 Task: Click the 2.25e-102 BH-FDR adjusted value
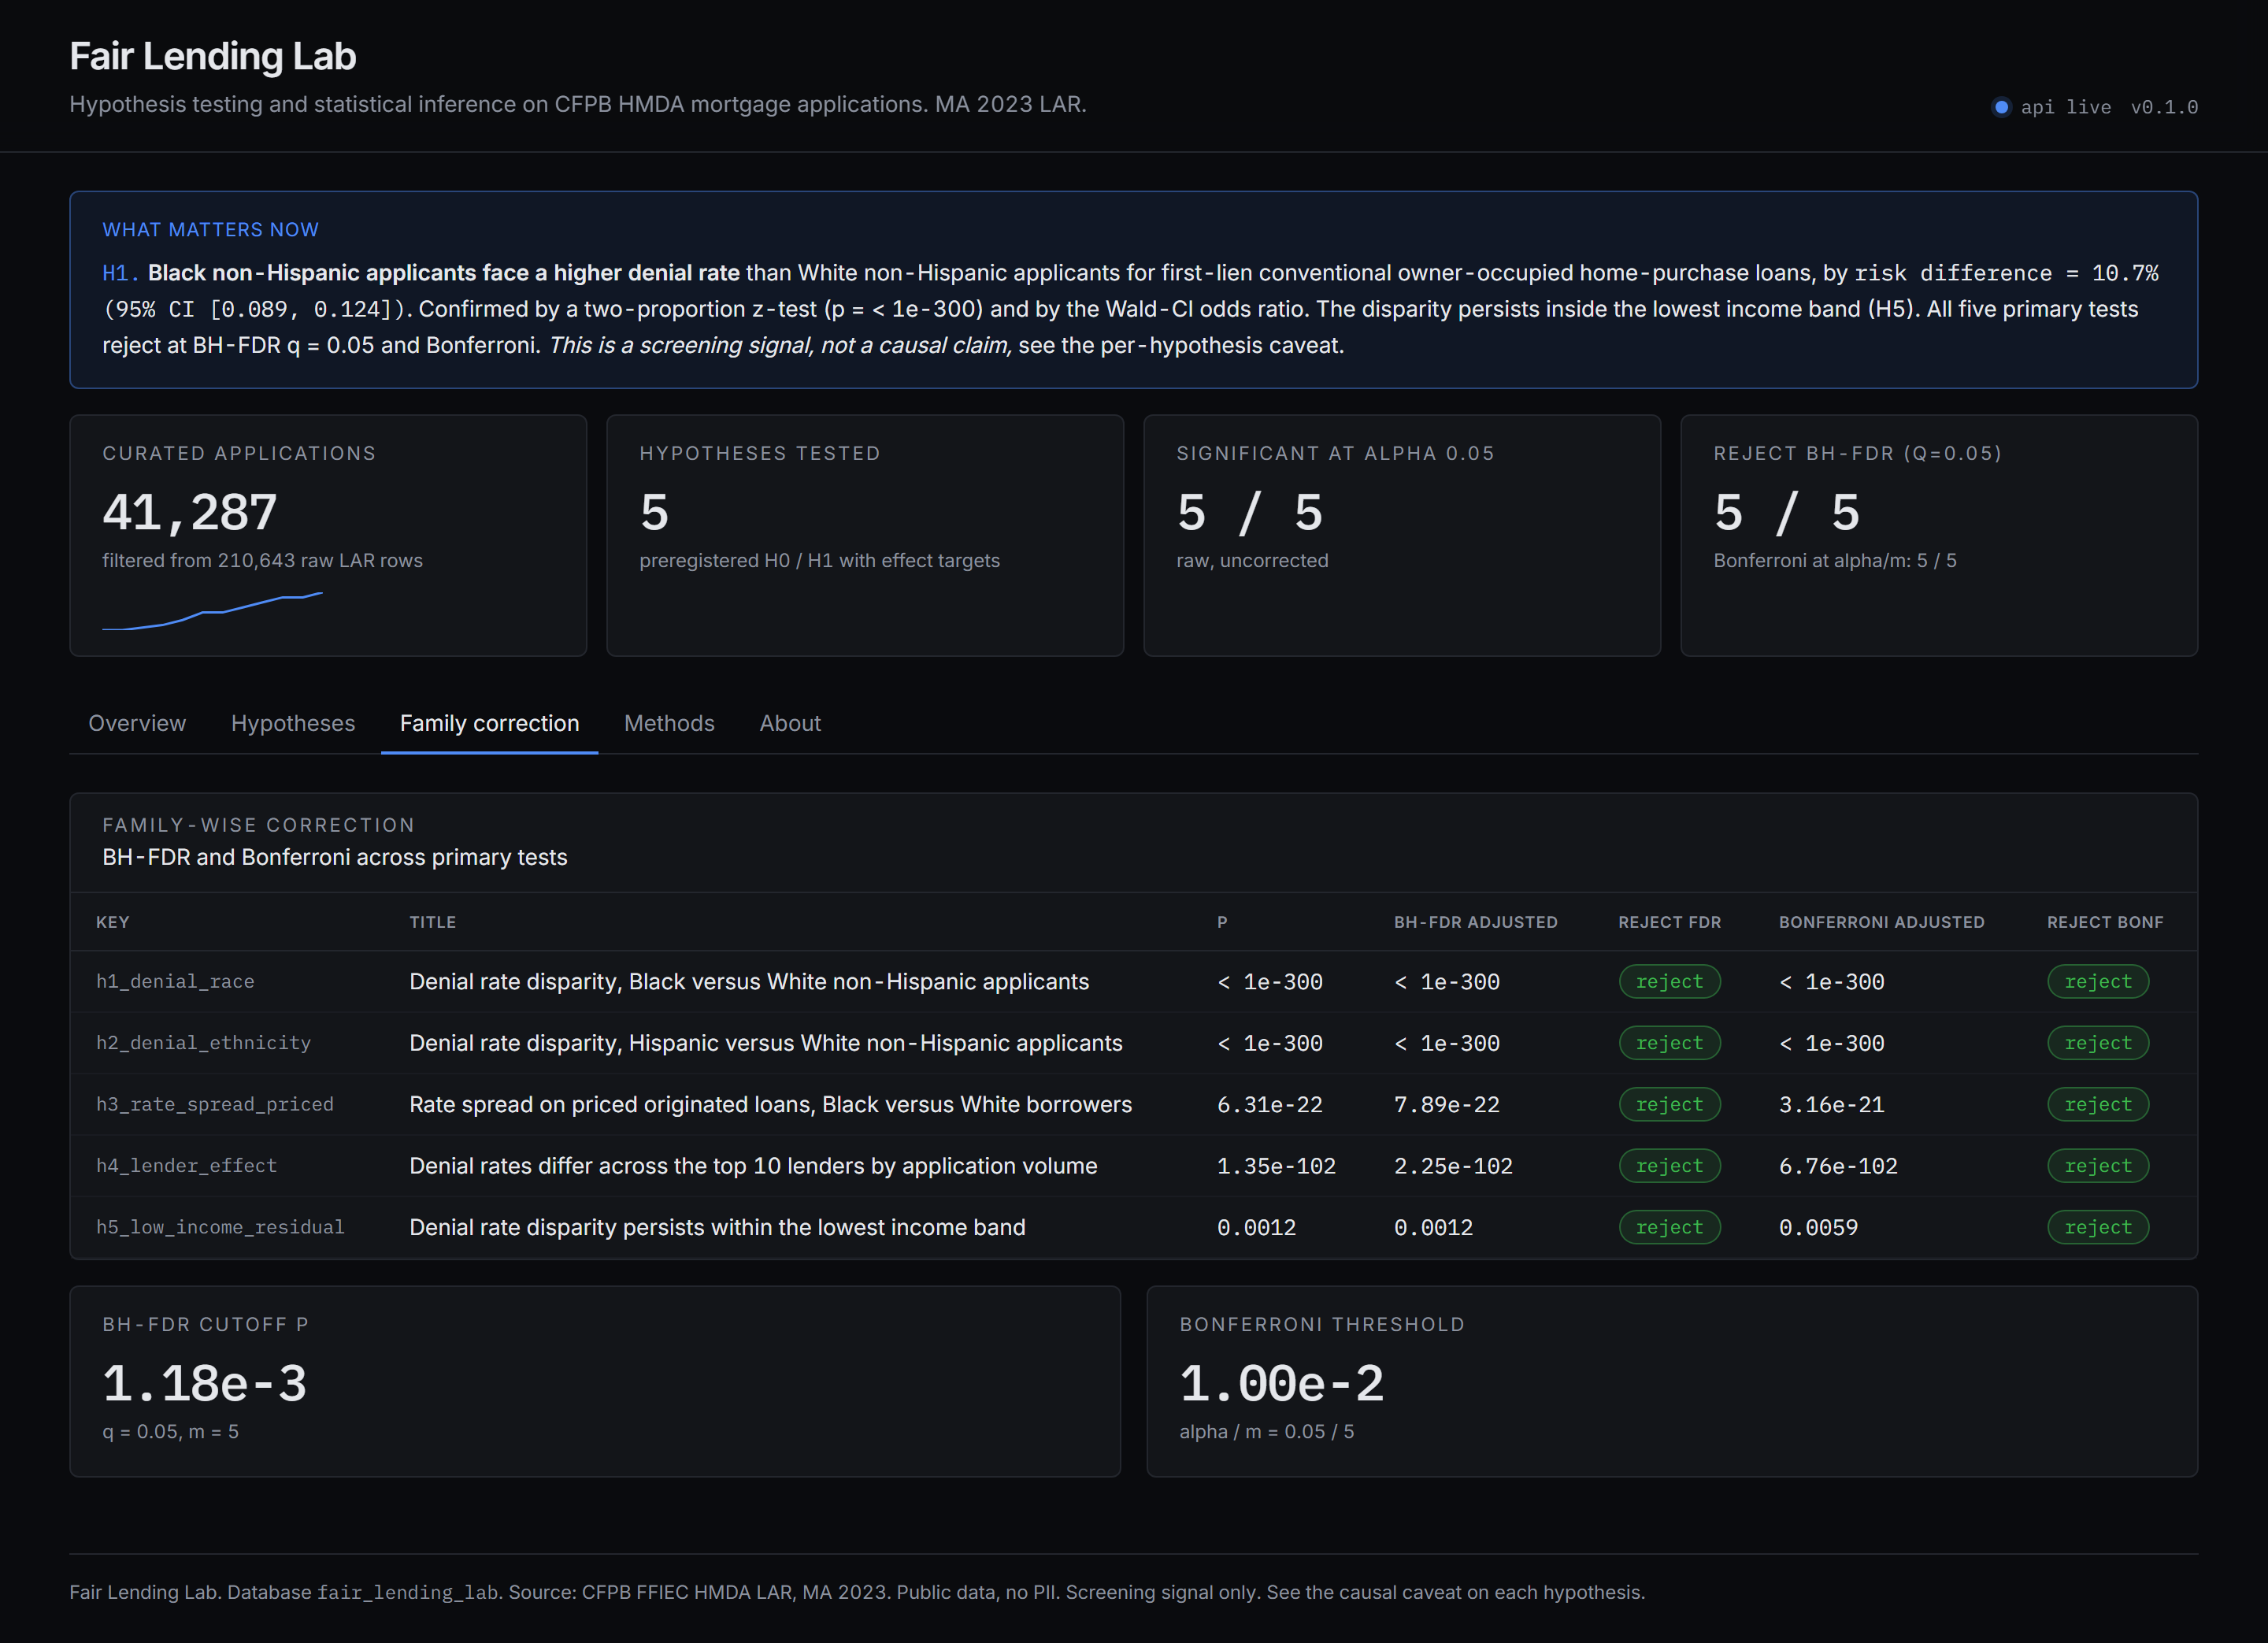coord(1453,1166)
